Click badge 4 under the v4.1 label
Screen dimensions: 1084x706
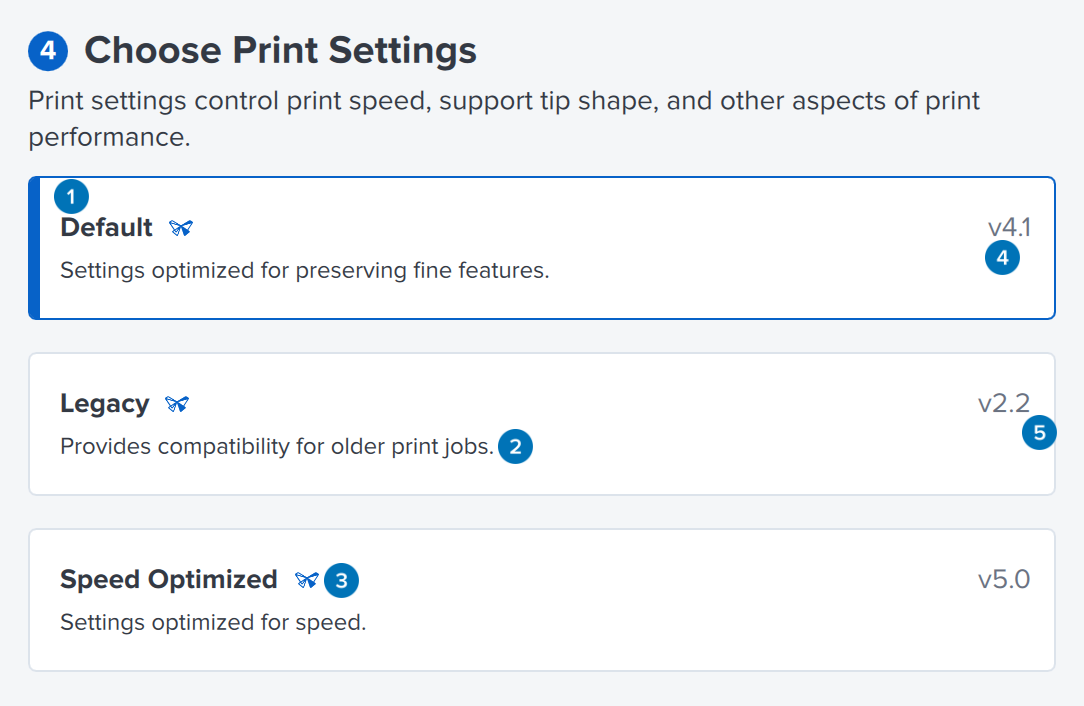[x=1002, y=257]
